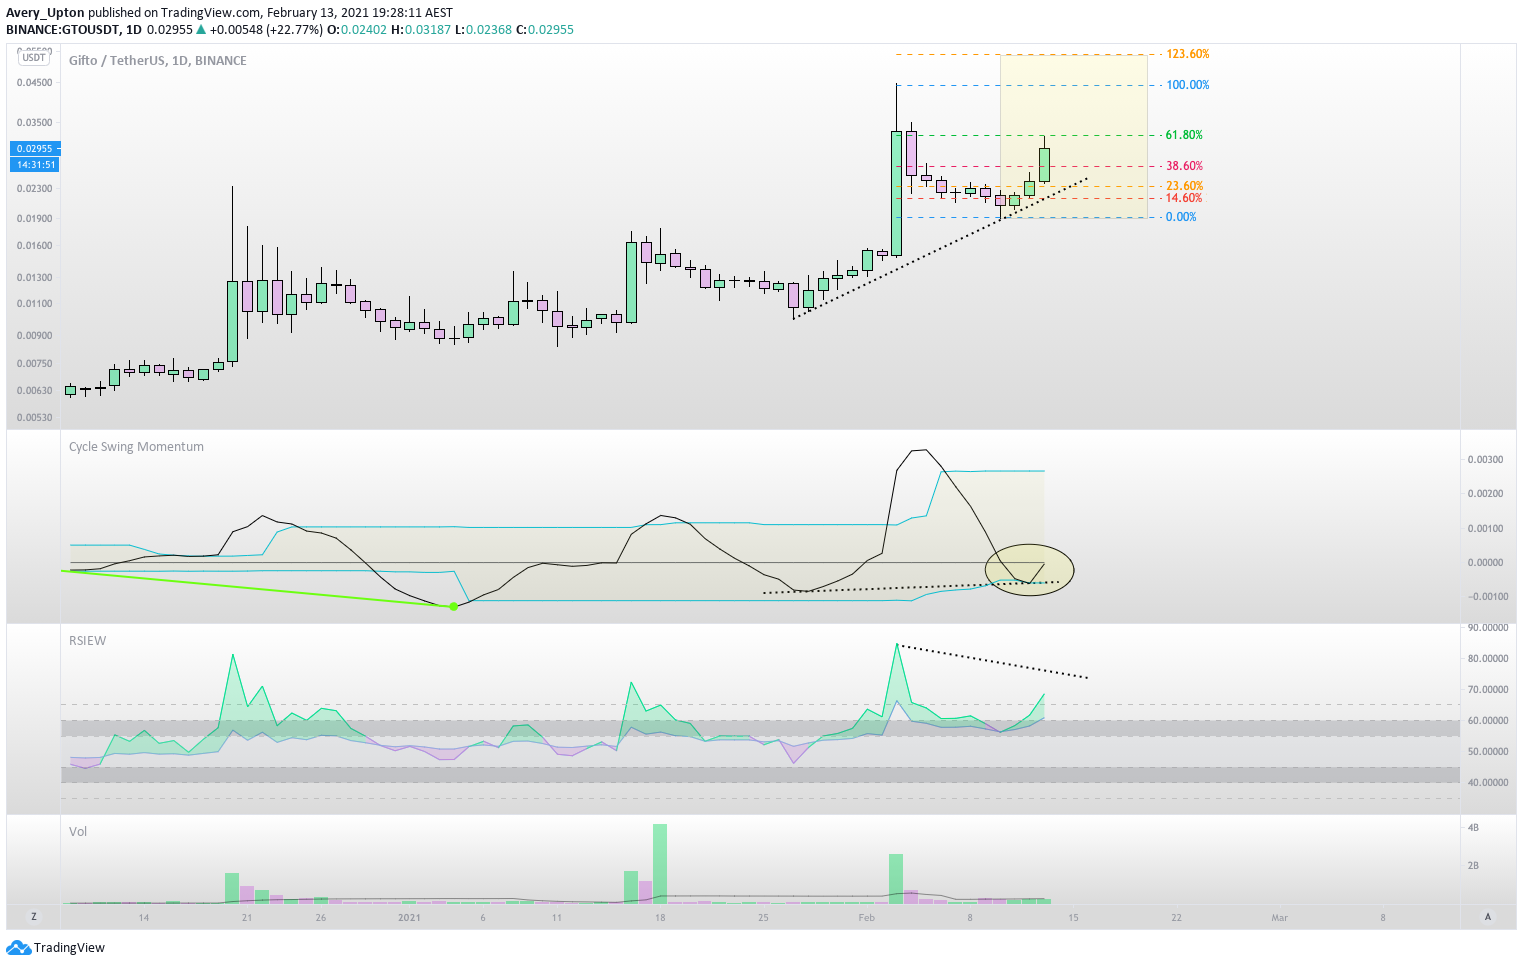Click the 0.04500 price axis label
The height and width of the screenshot is (966, 1523).
coord(34,83)
